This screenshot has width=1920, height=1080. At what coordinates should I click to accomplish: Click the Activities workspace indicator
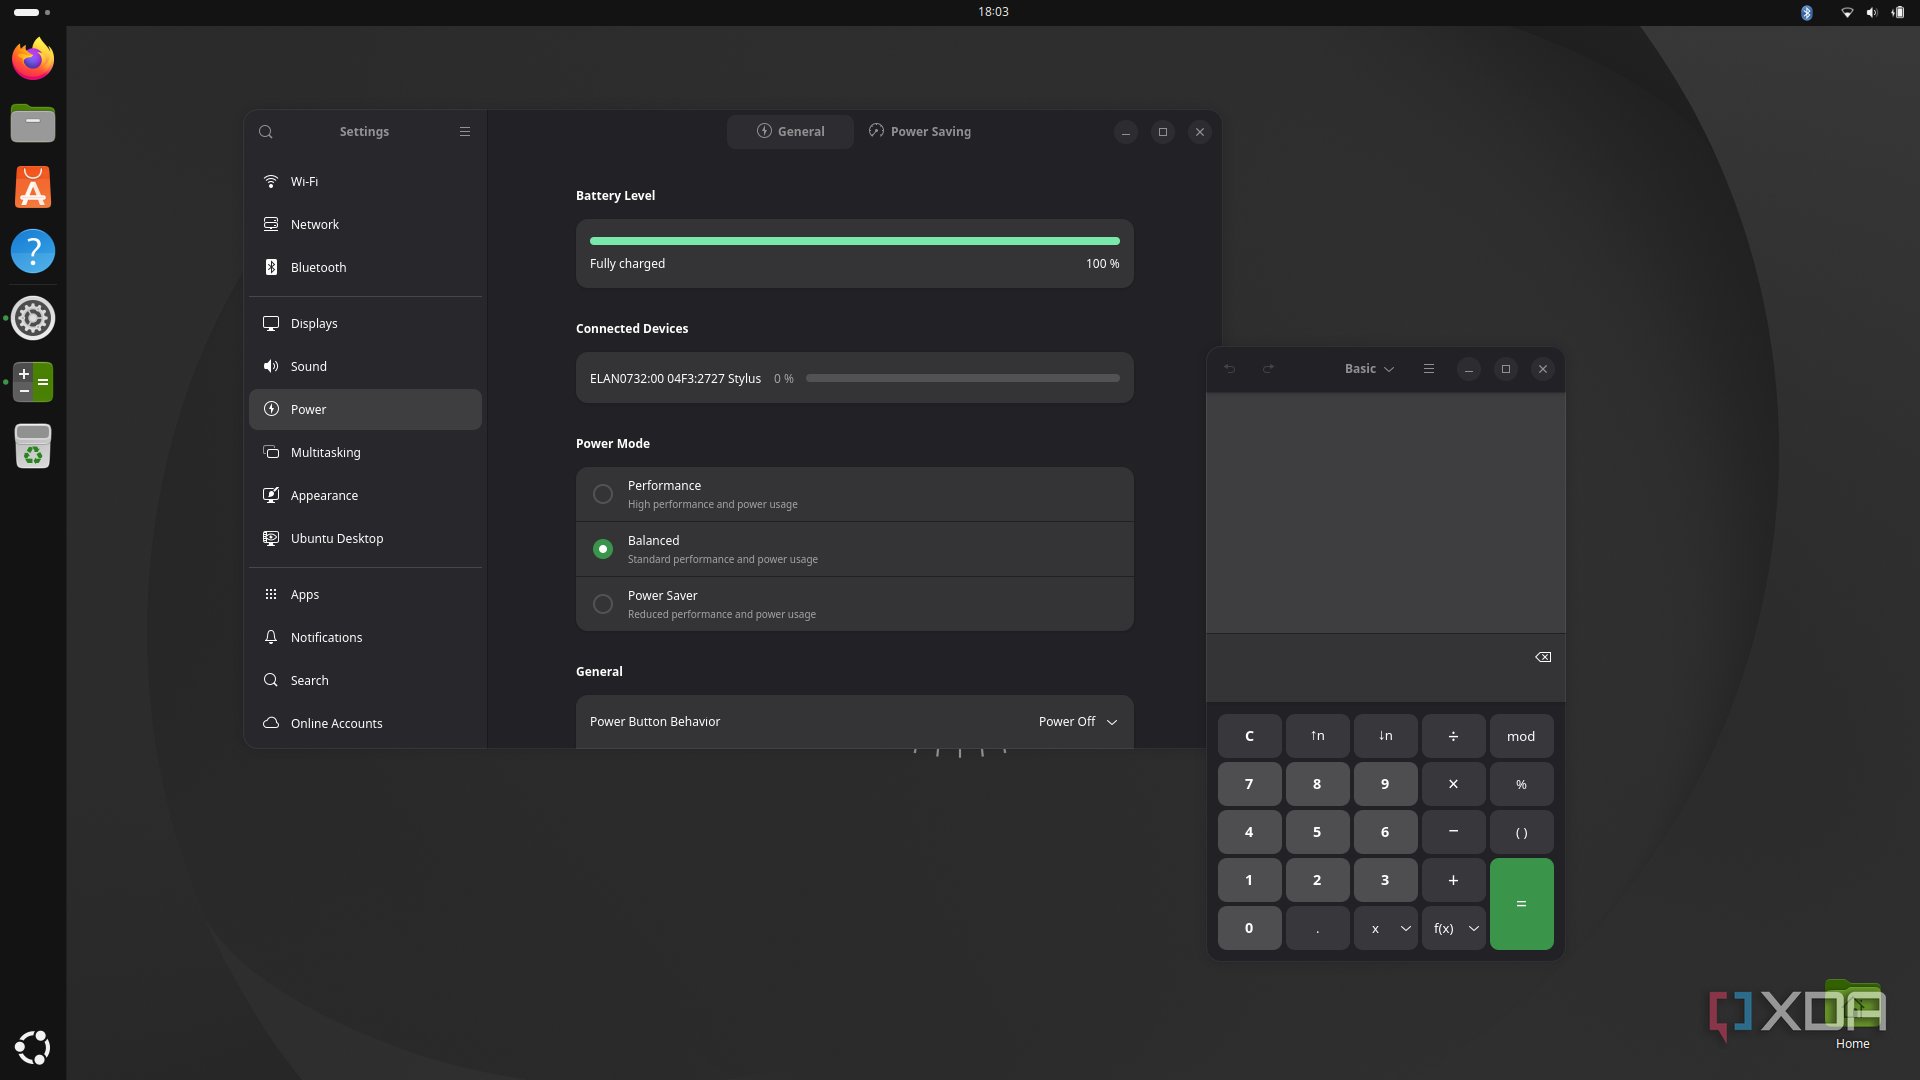(32, 12)
